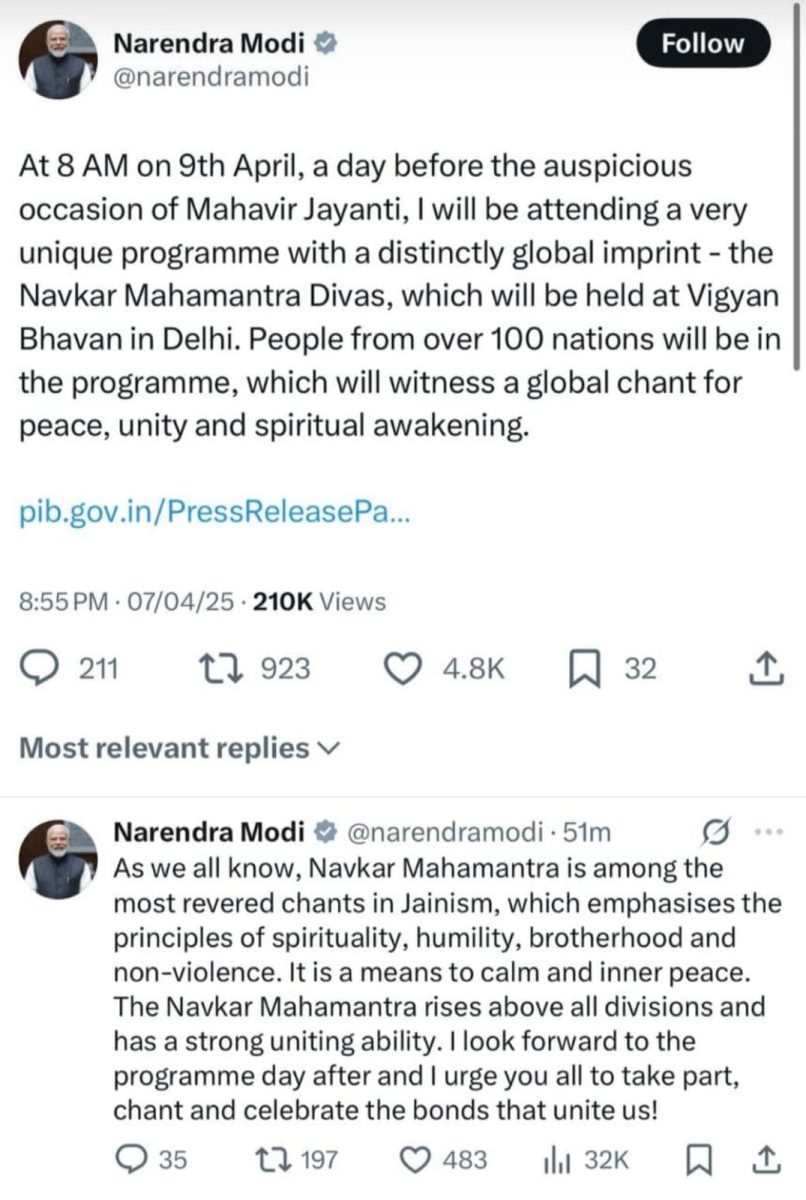
Task: Bookmark the reply tweet
Action: tap(699, 1160)
